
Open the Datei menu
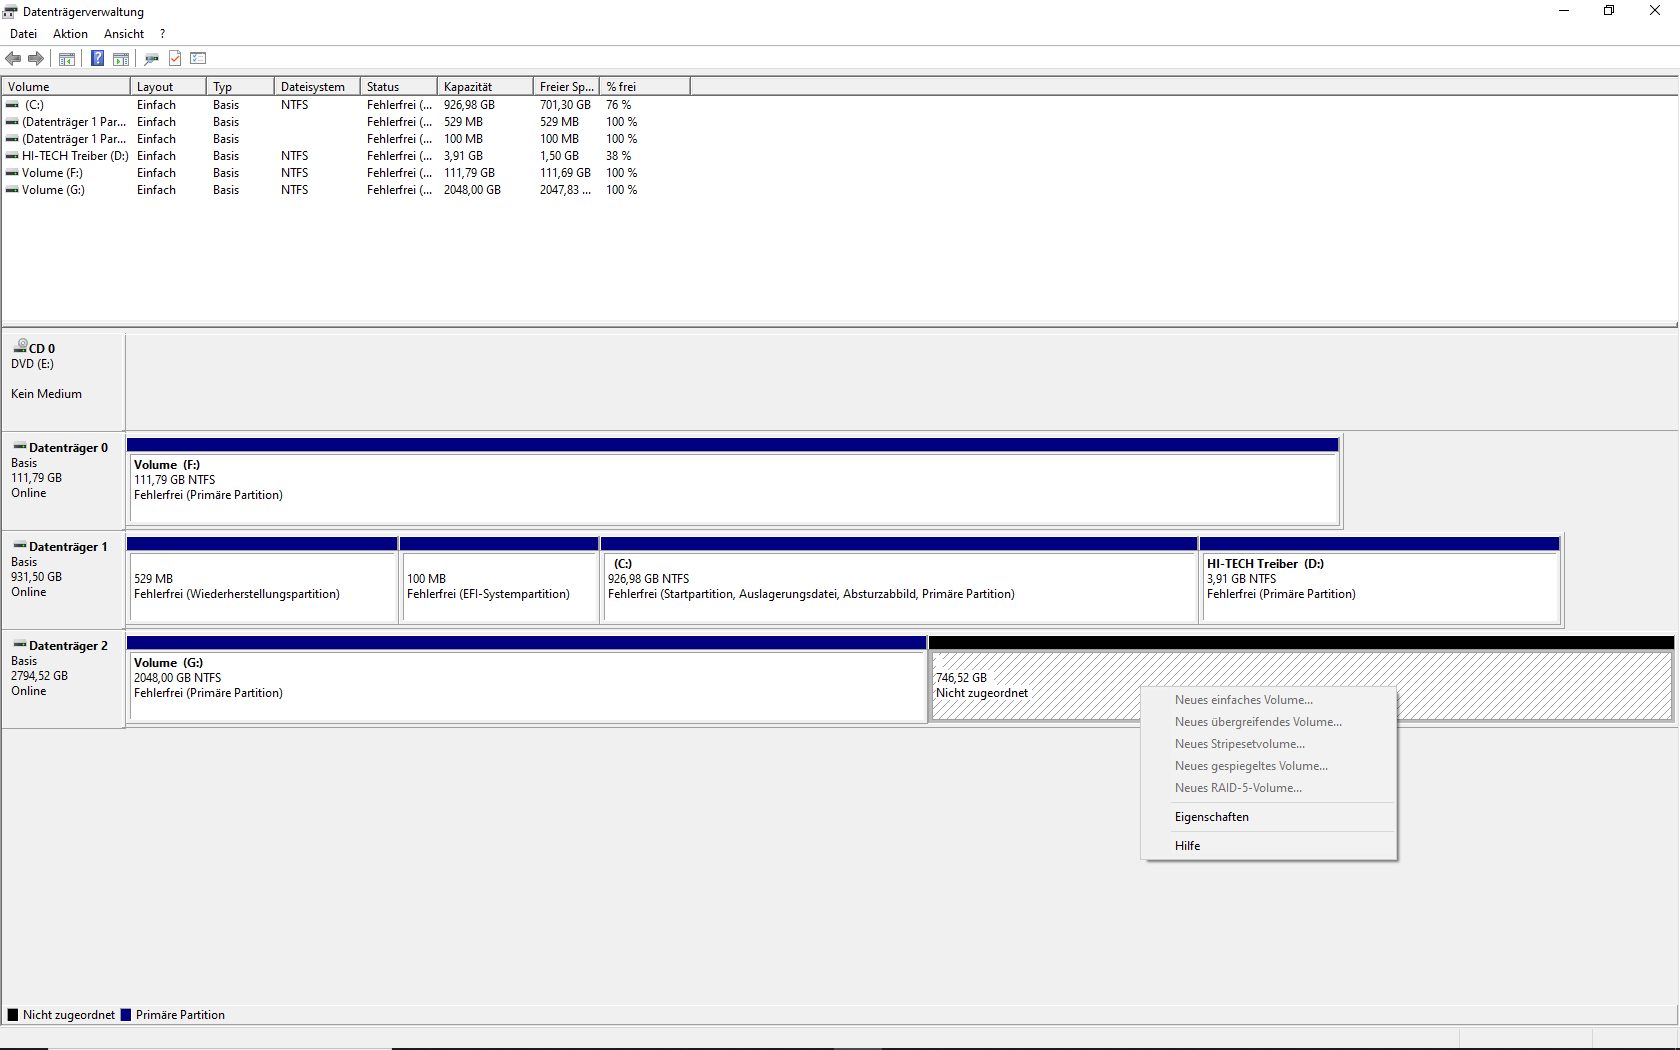(23, 34)
